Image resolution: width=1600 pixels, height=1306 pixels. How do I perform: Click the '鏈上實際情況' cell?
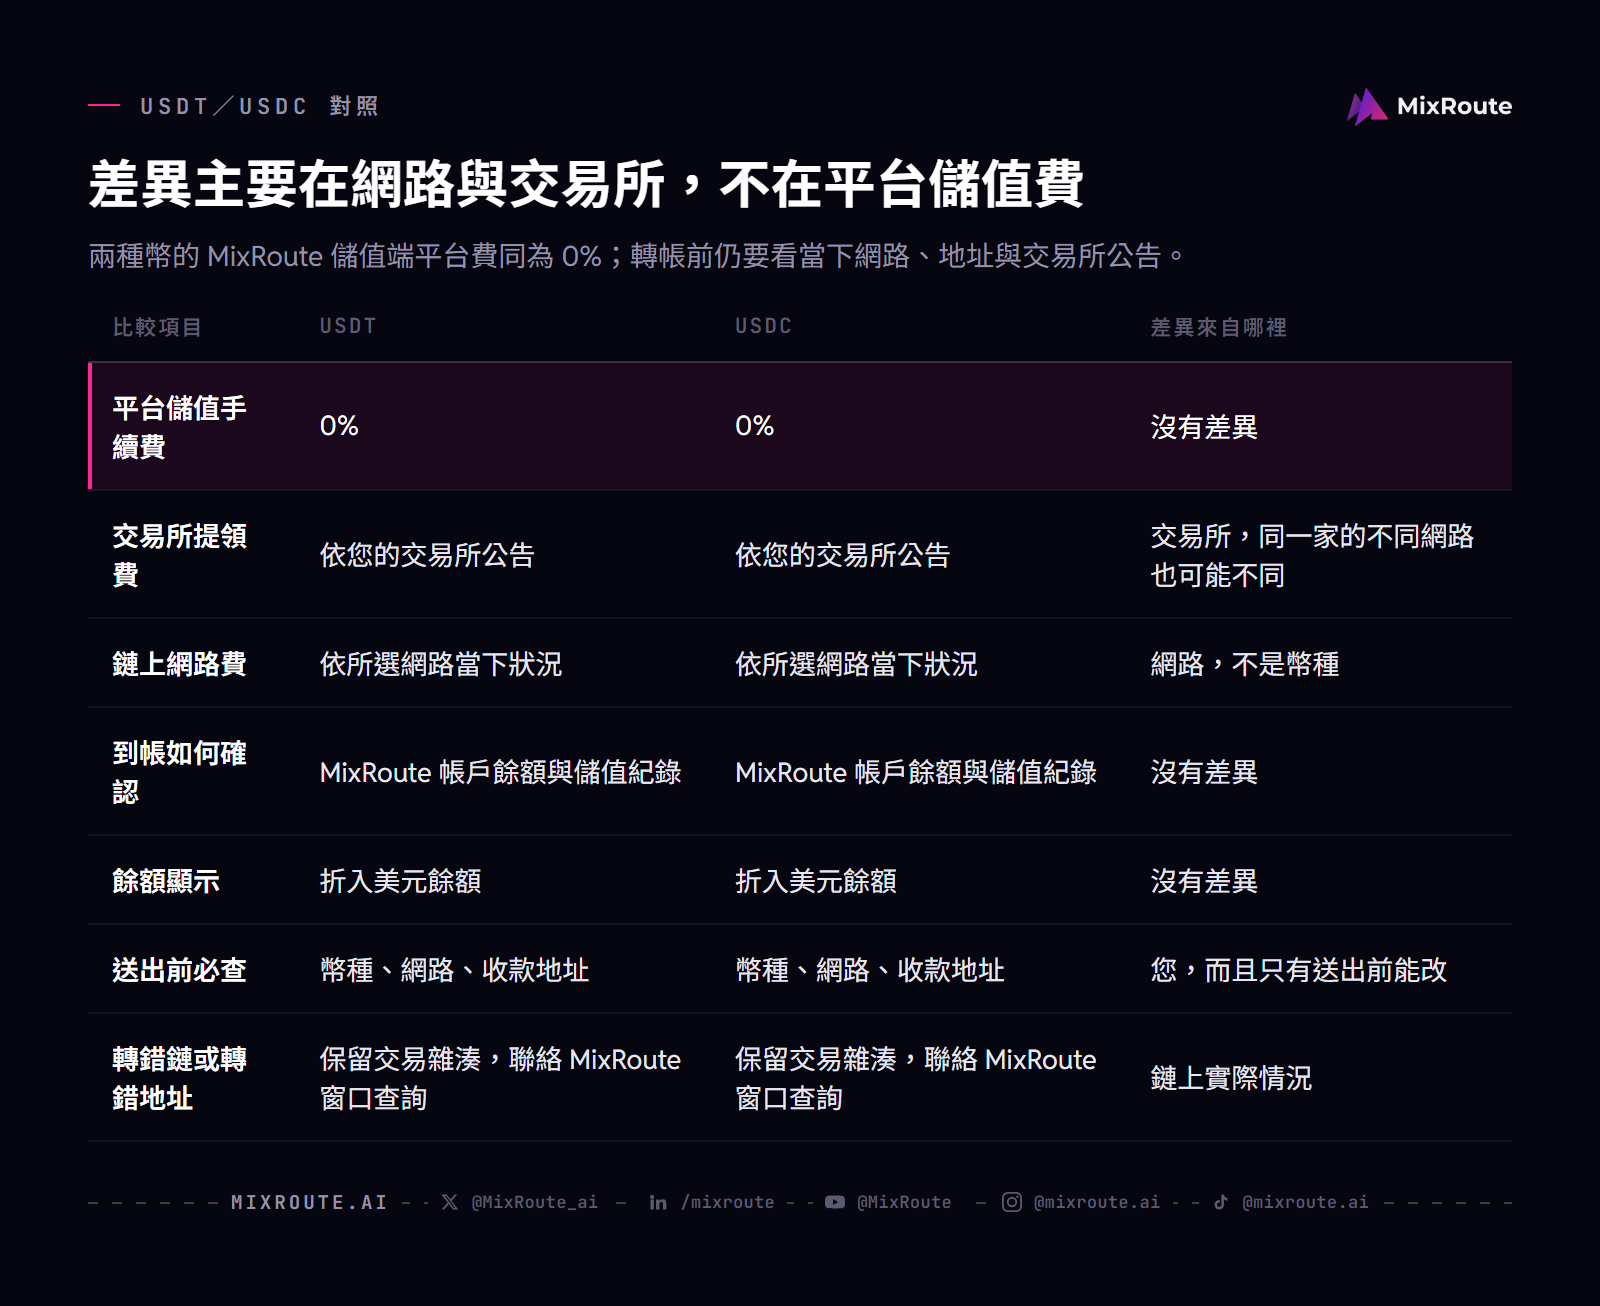(1231, 1078)
